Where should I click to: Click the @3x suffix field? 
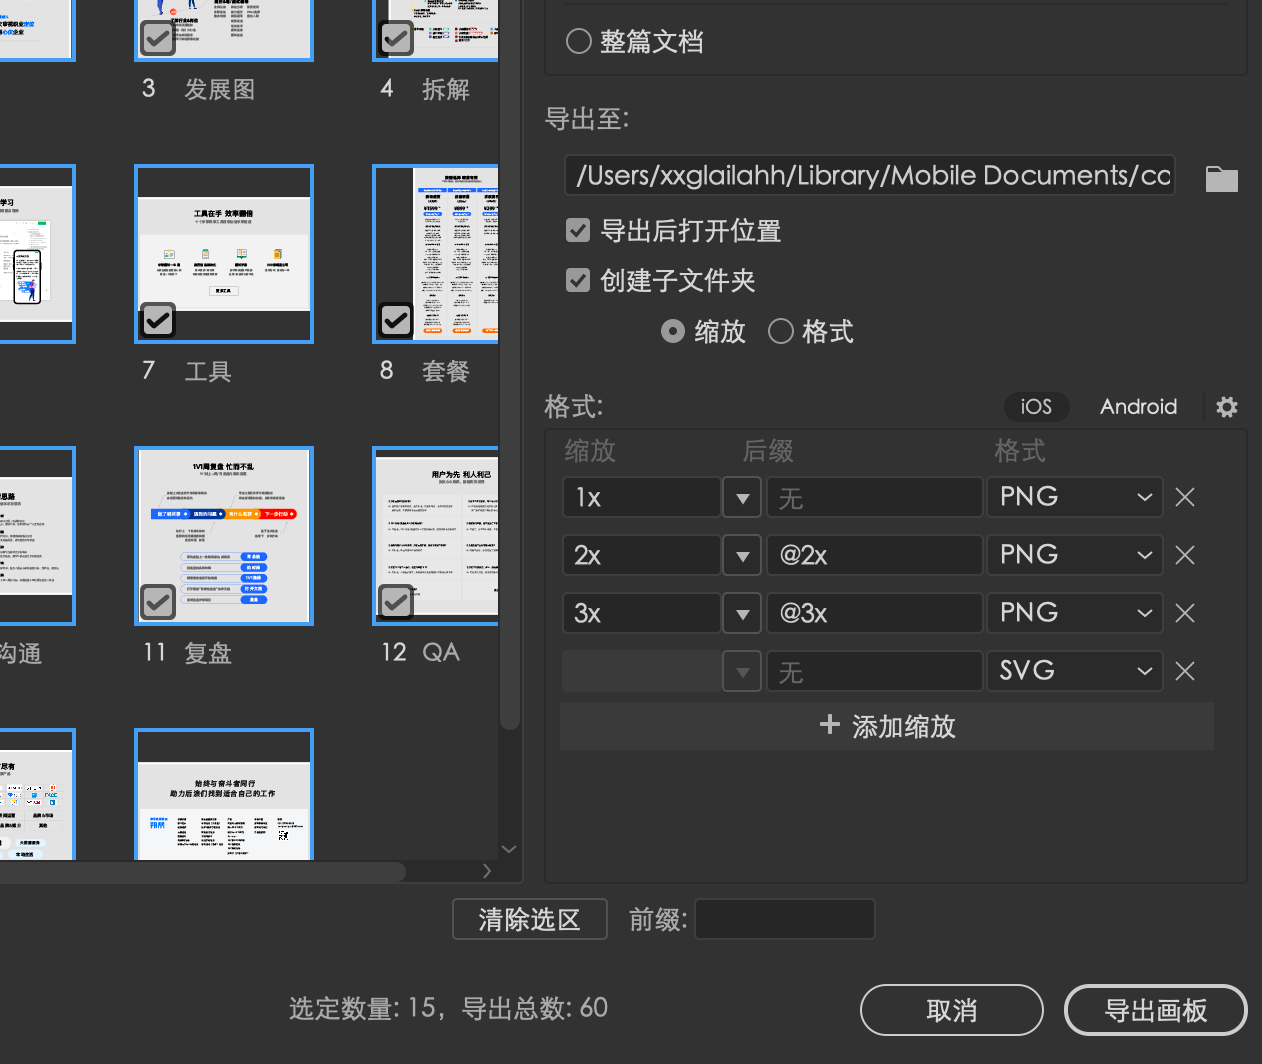tap(875, 613)
